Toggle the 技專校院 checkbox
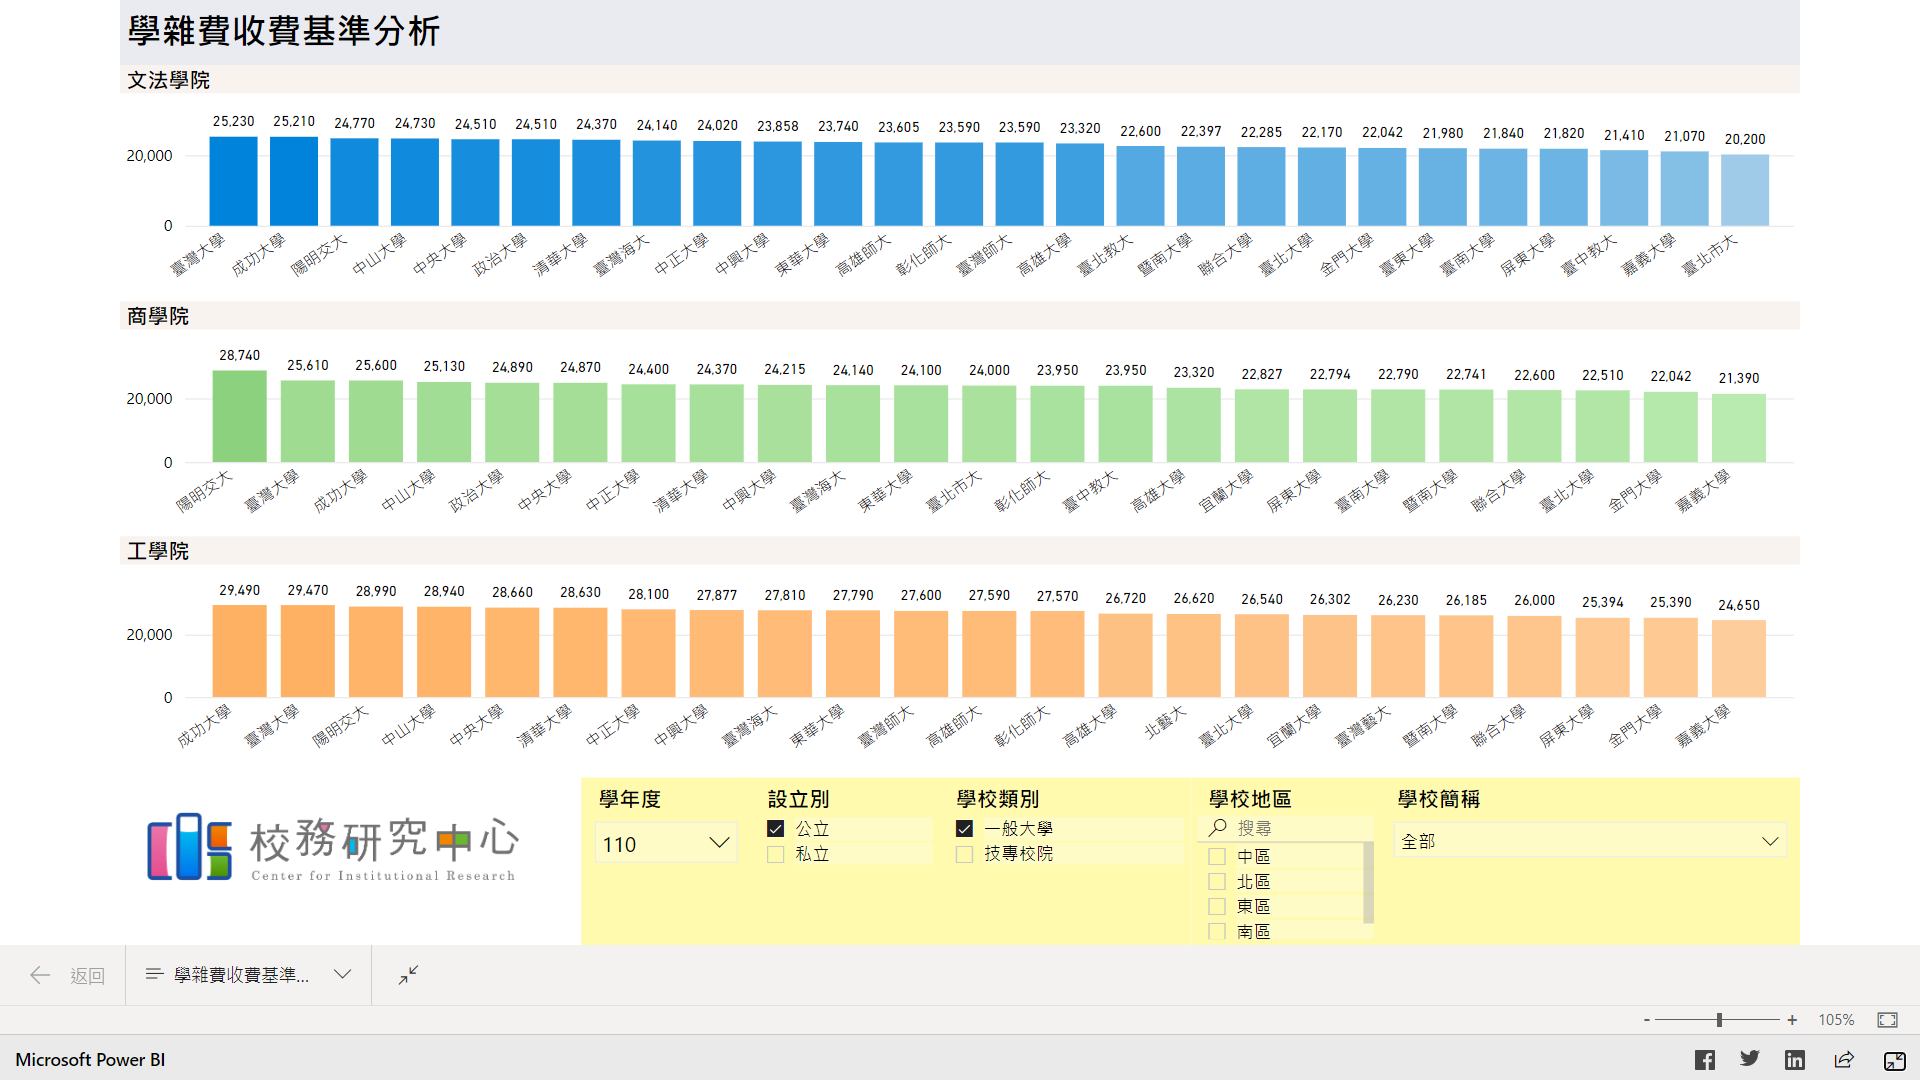The height and width of the screenshot is (1080, 1920). [x=964, y=854]
